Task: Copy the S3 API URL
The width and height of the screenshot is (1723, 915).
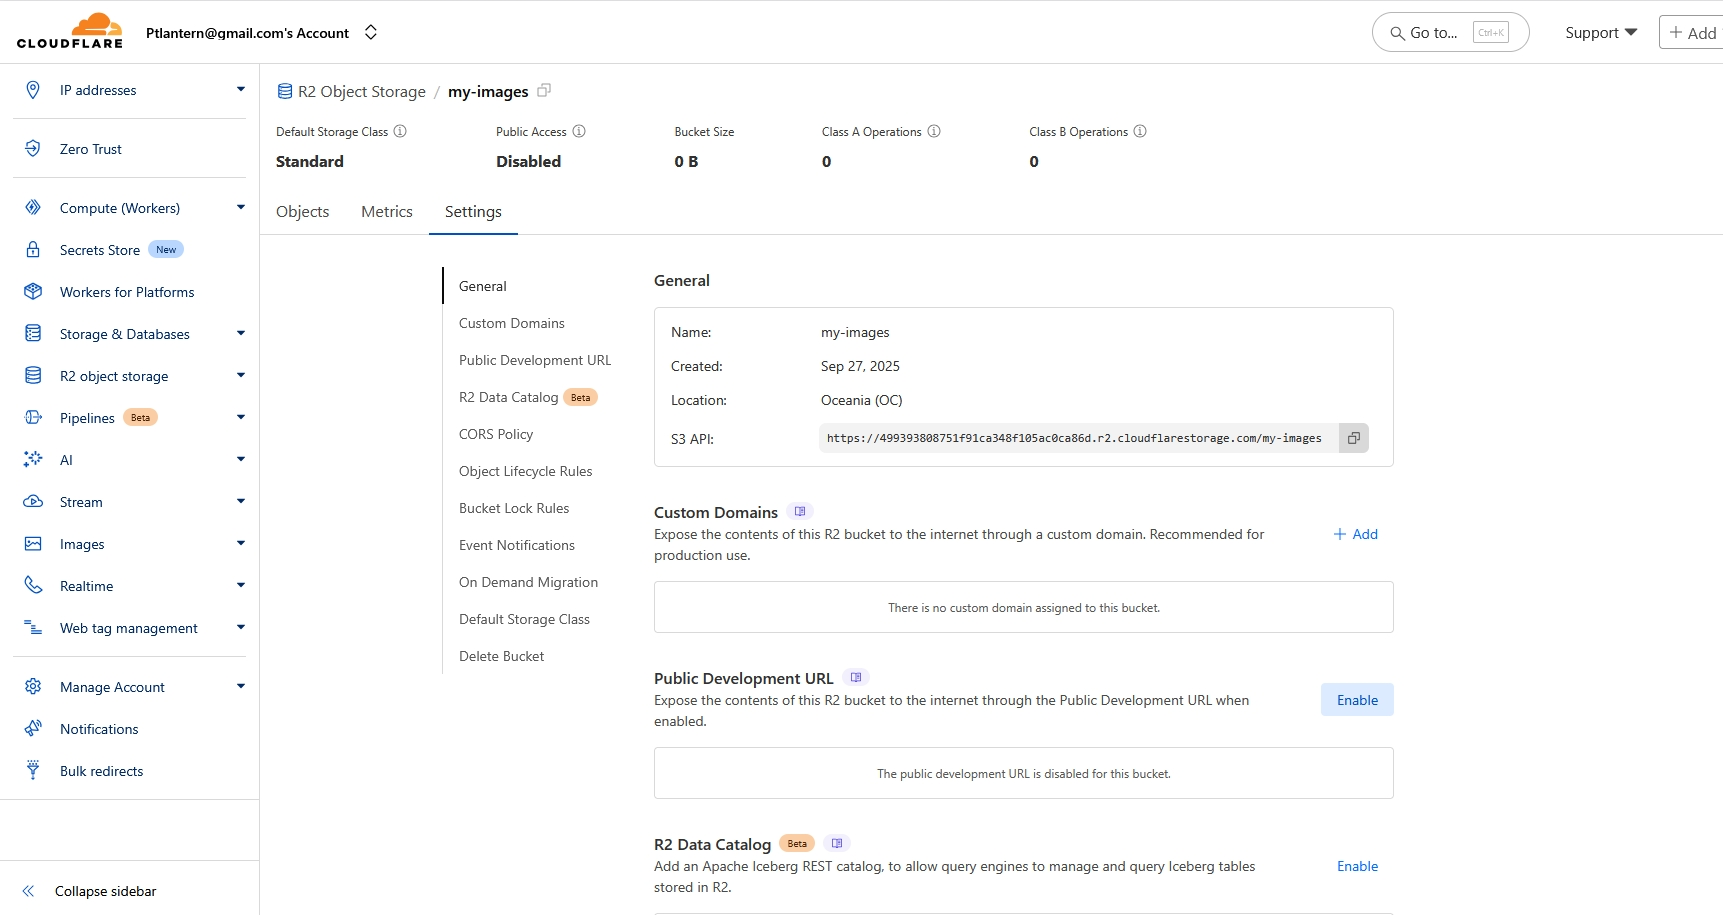Action: click(x=1353, y=438)
